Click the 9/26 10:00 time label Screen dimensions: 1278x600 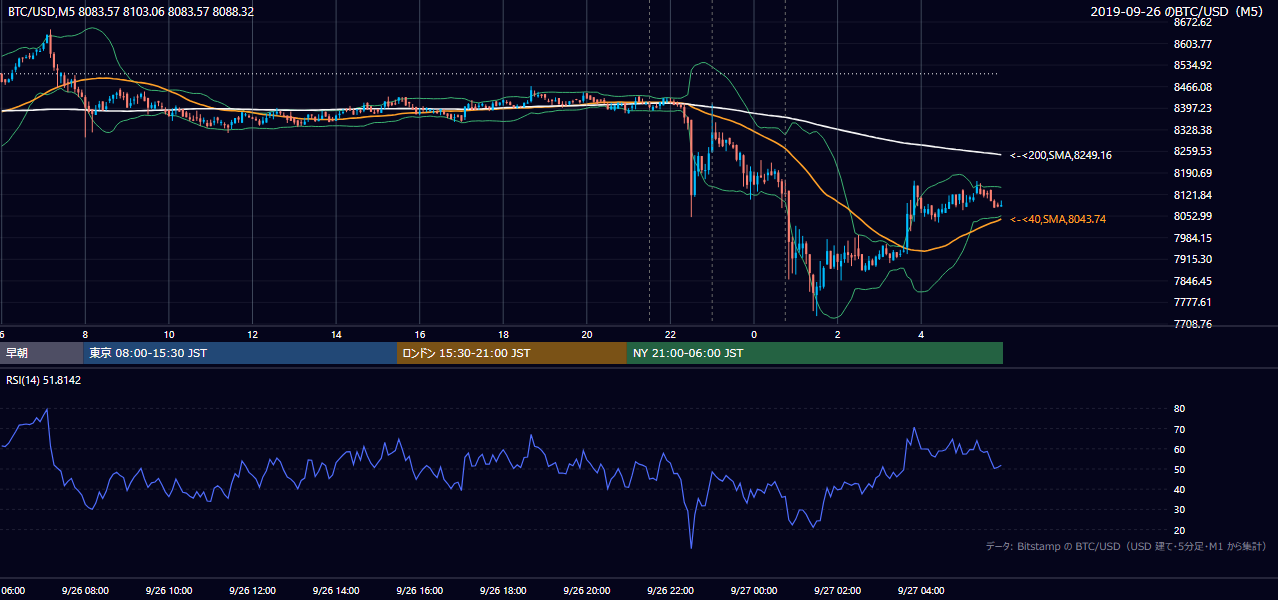(168, 591)
